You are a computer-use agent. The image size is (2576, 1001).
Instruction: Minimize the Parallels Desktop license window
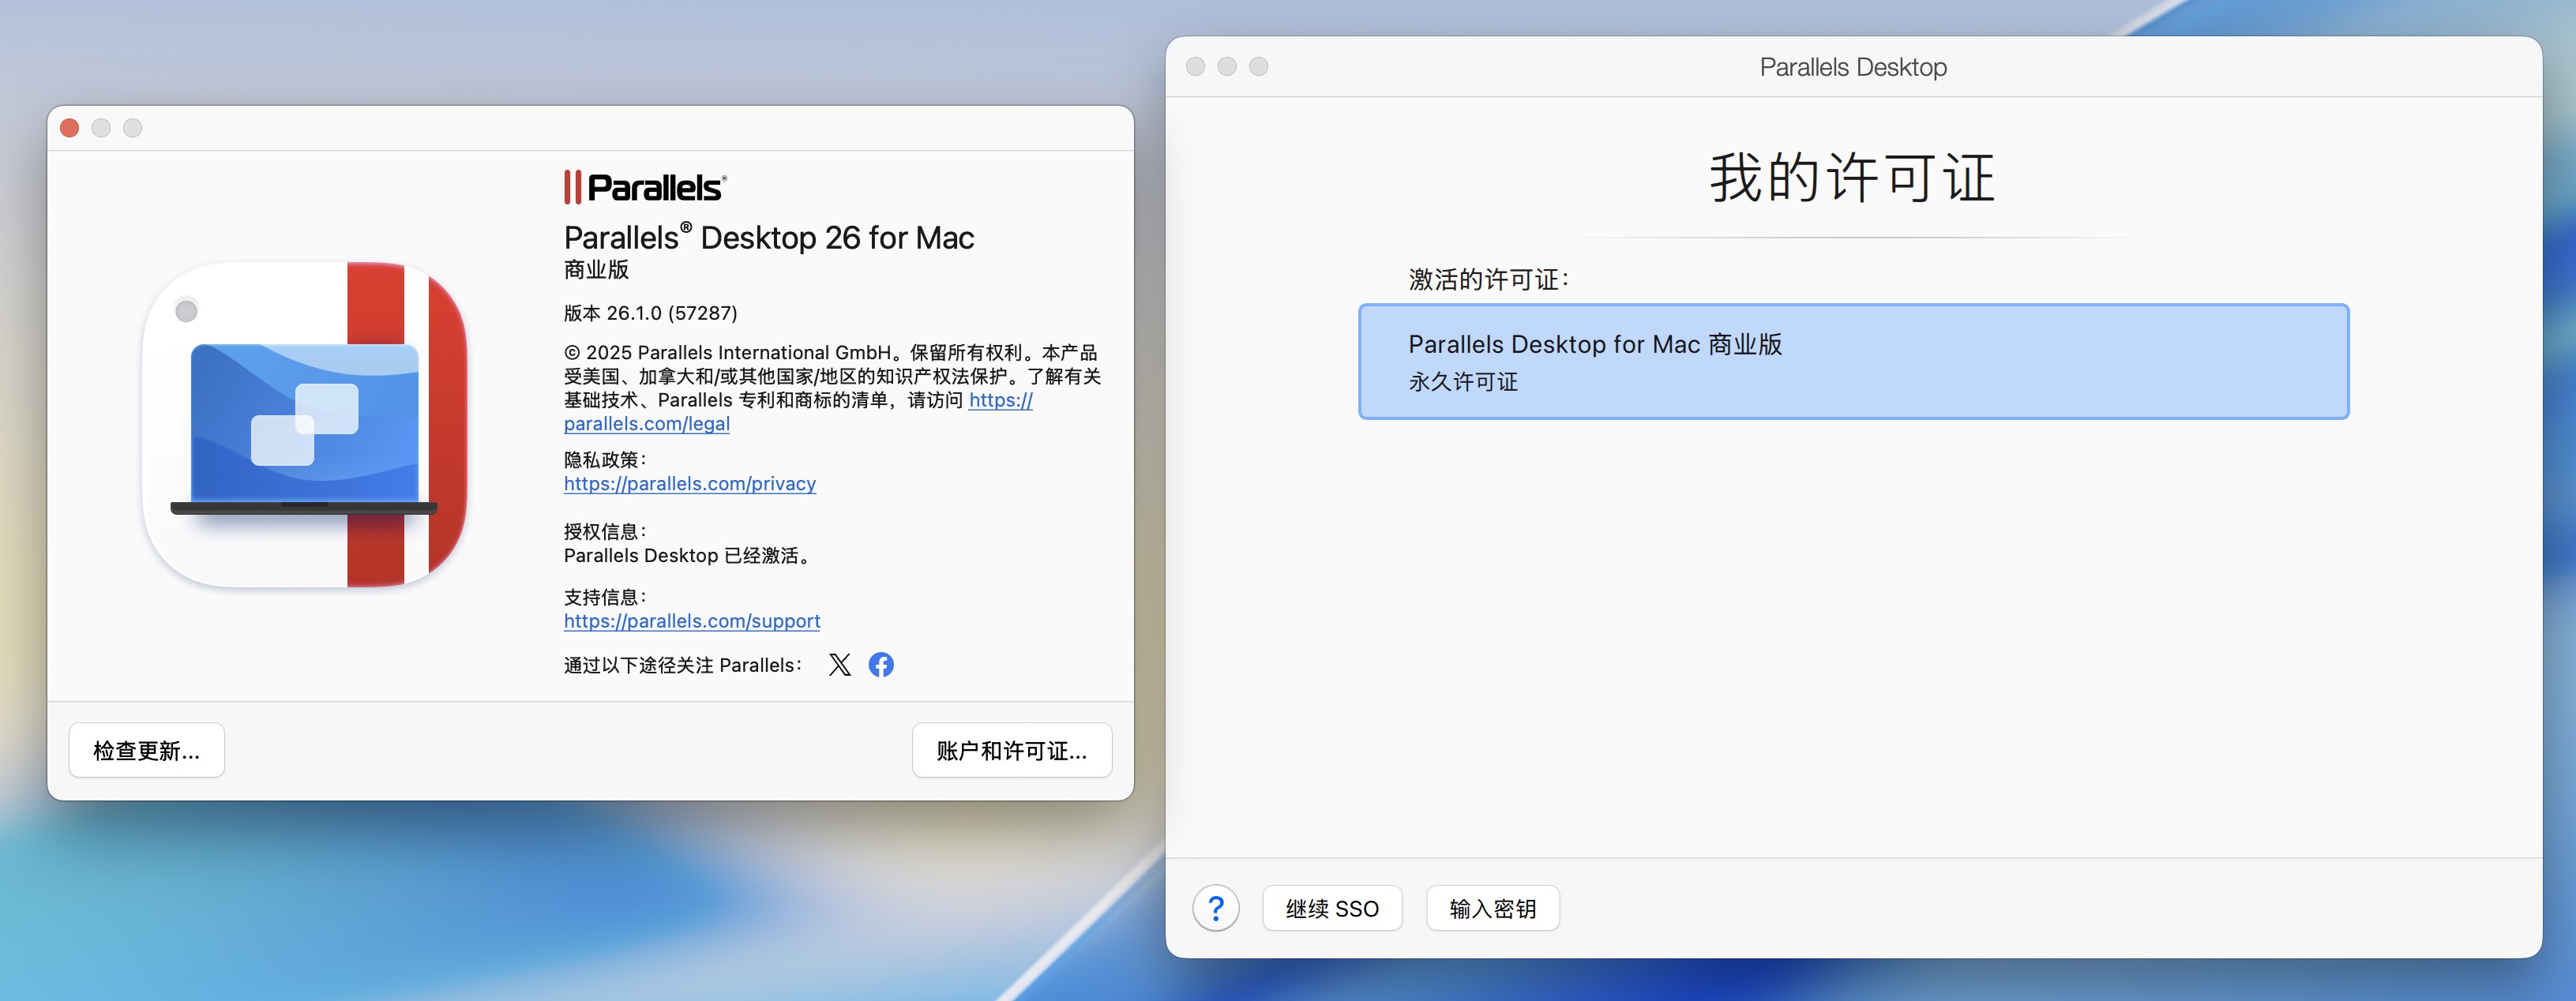(x=1227, y=67)
